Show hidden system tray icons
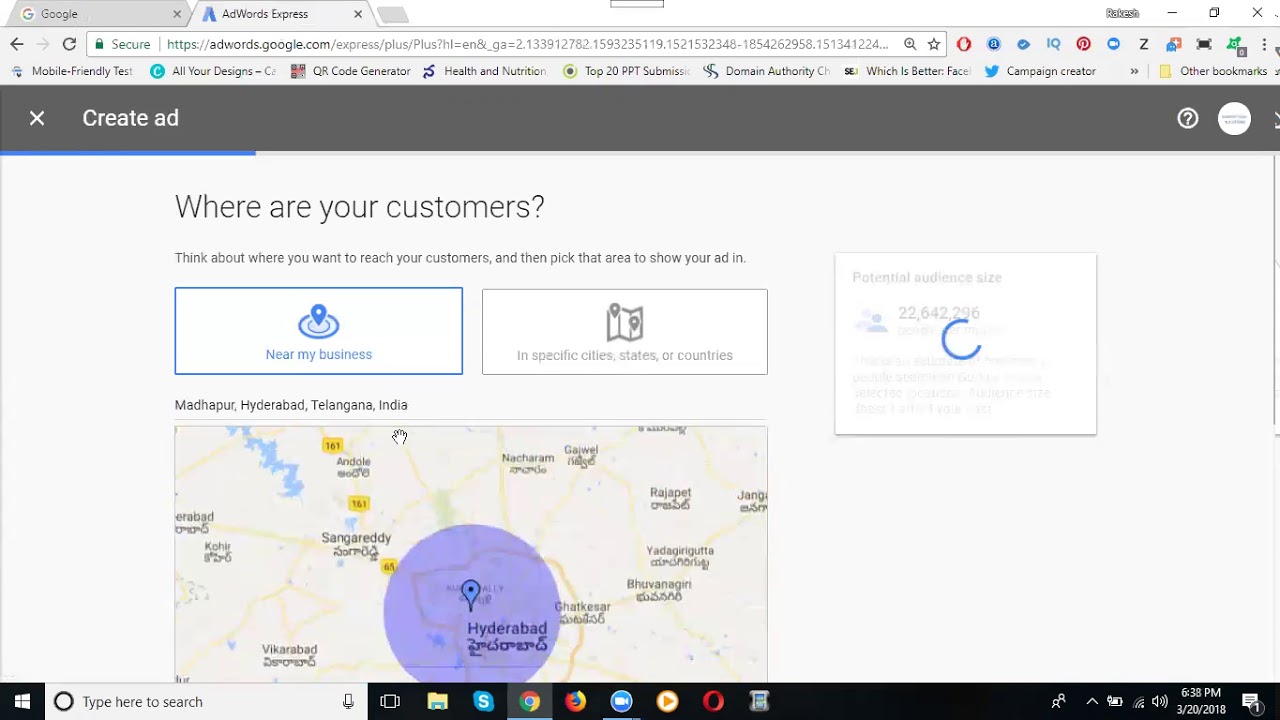The image size is (1280, 720). (1091, 701)
